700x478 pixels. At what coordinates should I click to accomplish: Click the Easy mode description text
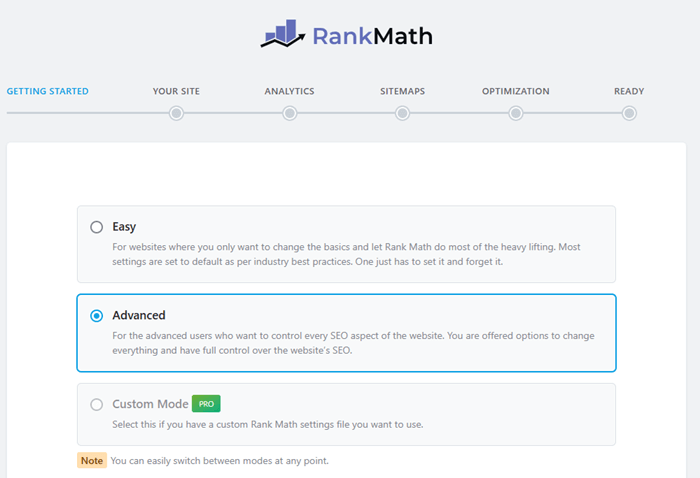(346, 254)
